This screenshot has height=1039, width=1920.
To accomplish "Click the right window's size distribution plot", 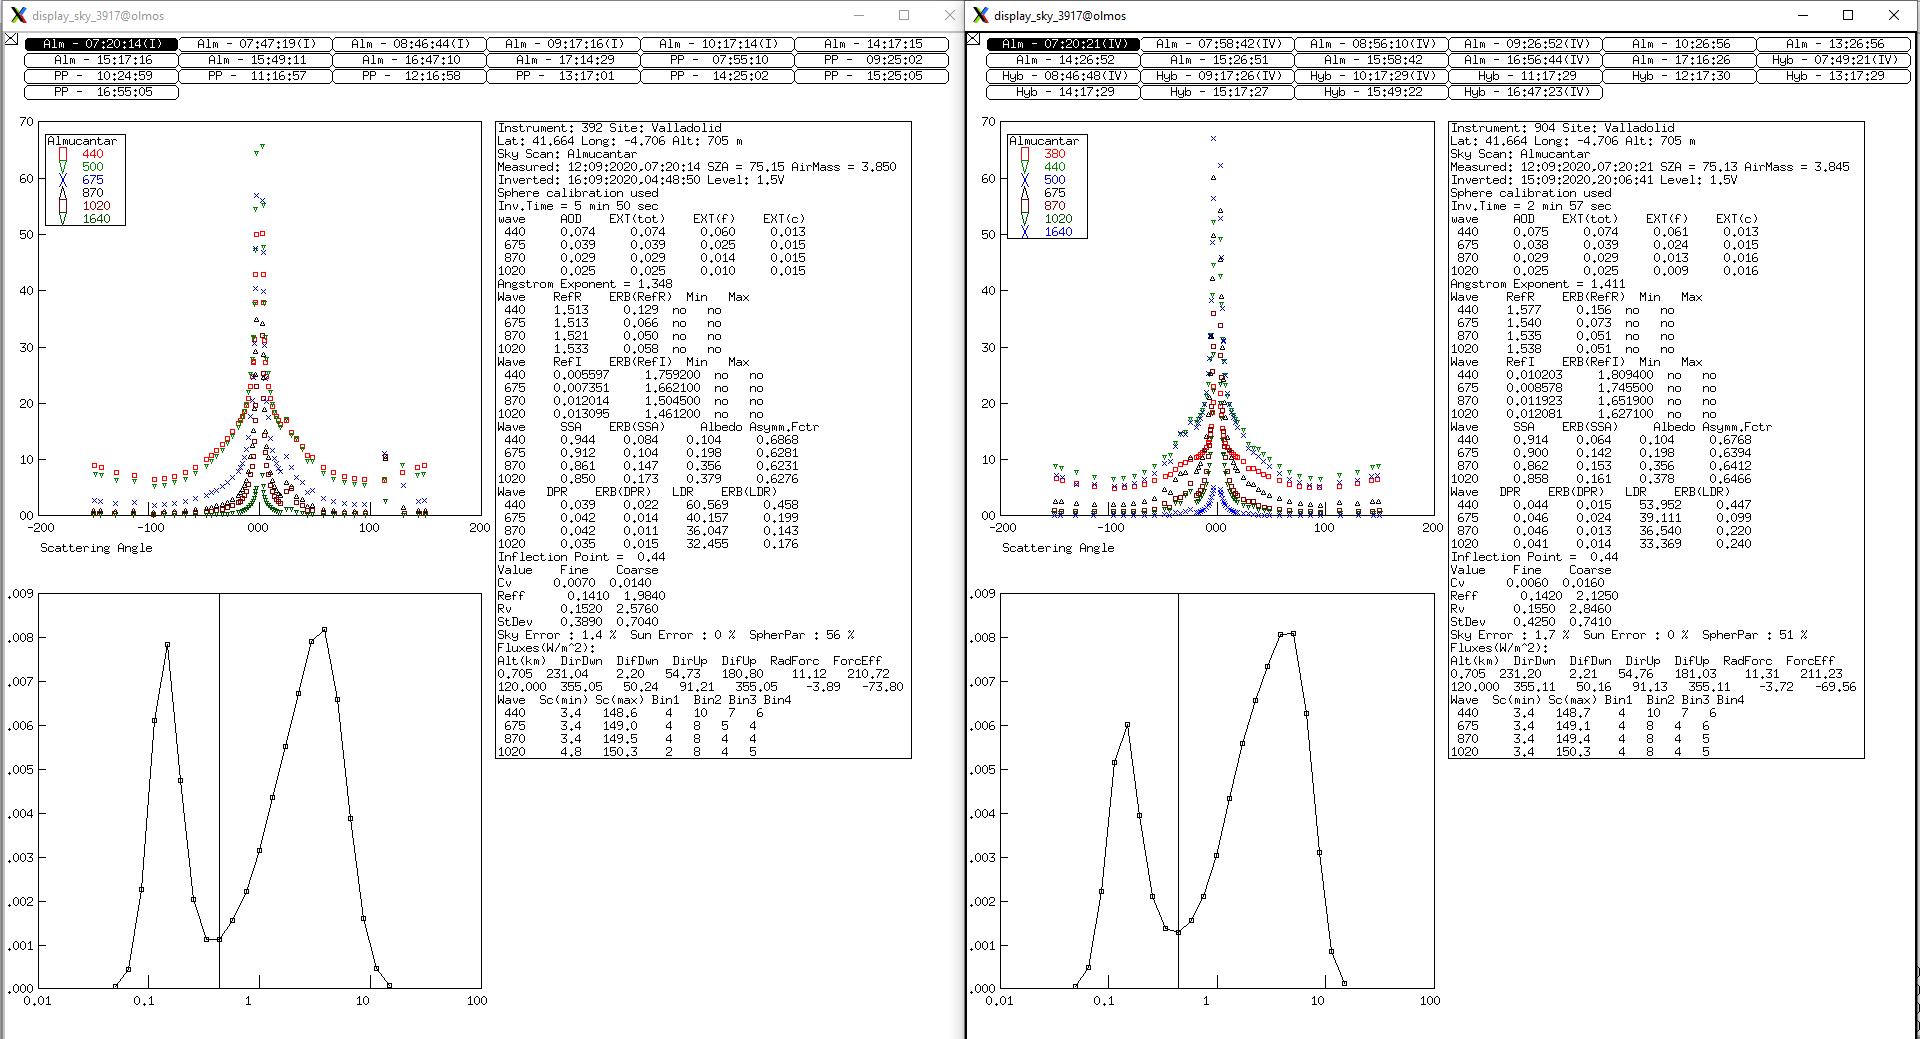I will coord(1217,790).
